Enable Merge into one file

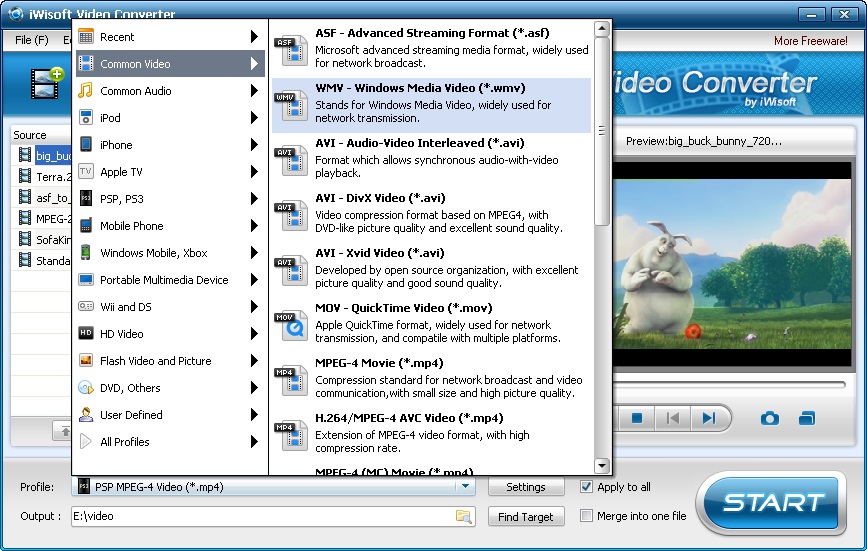click(587, 516)
